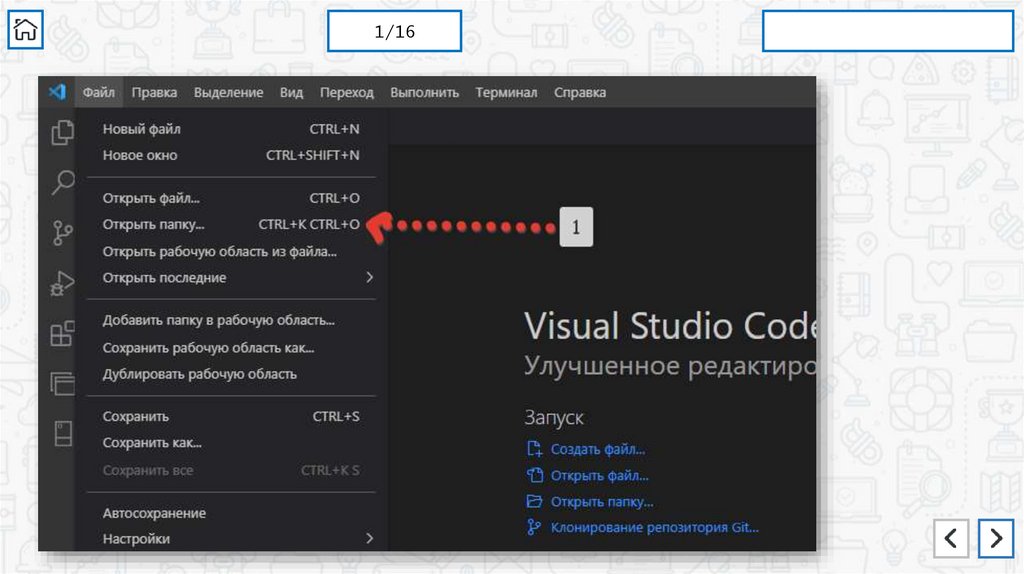Click Открыть папку... link under Запуск
Screen dimensions: 1024x574
click(602, 502)
